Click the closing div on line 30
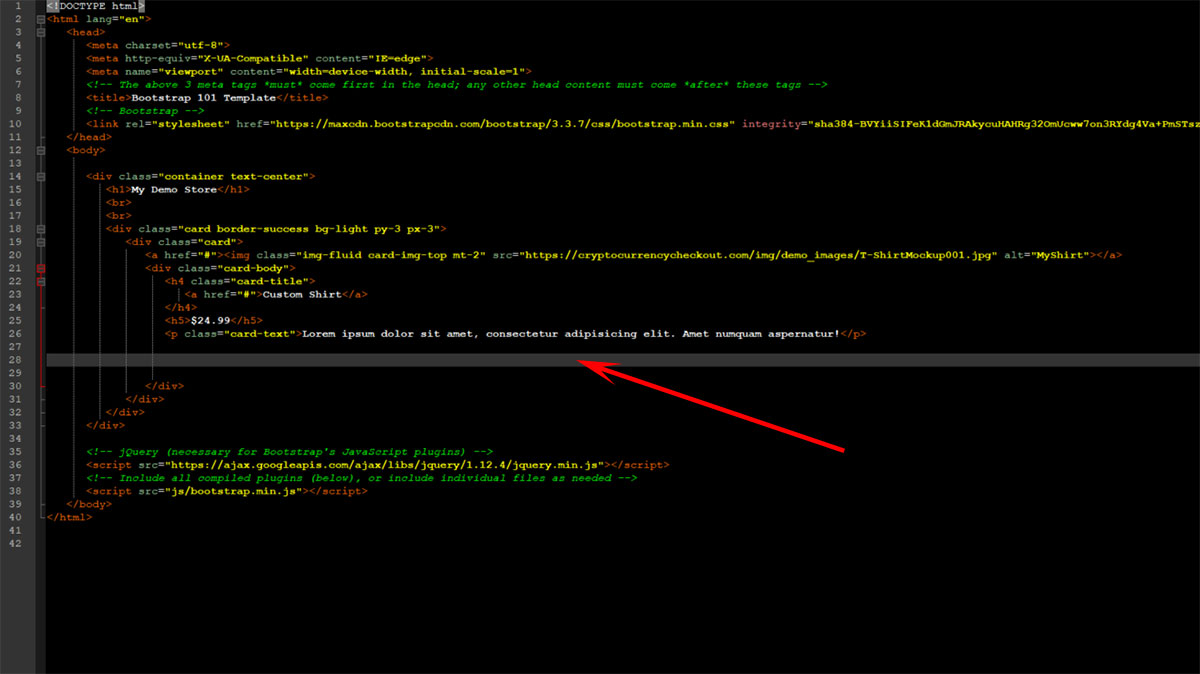The width and height of the screenshot is (1200, 674). click(165, 385)
